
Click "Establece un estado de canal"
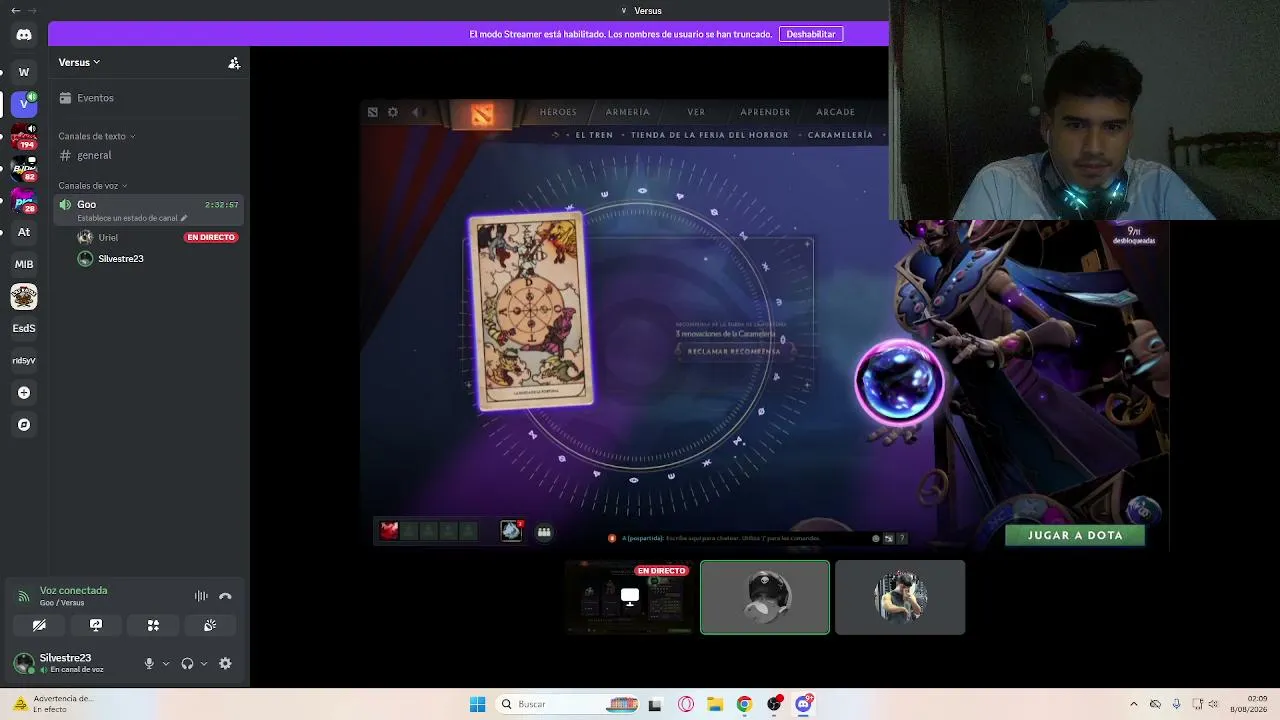(132, 218)
